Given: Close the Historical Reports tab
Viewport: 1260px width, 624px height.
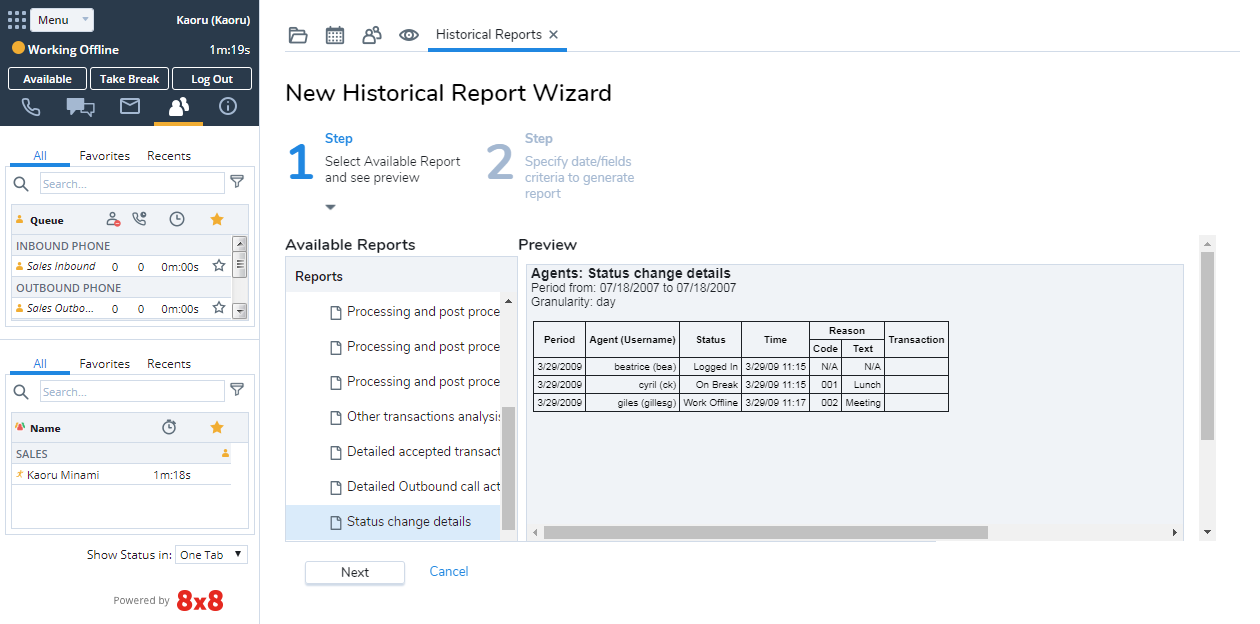Looking at the screenshot, I should (554, 34).
